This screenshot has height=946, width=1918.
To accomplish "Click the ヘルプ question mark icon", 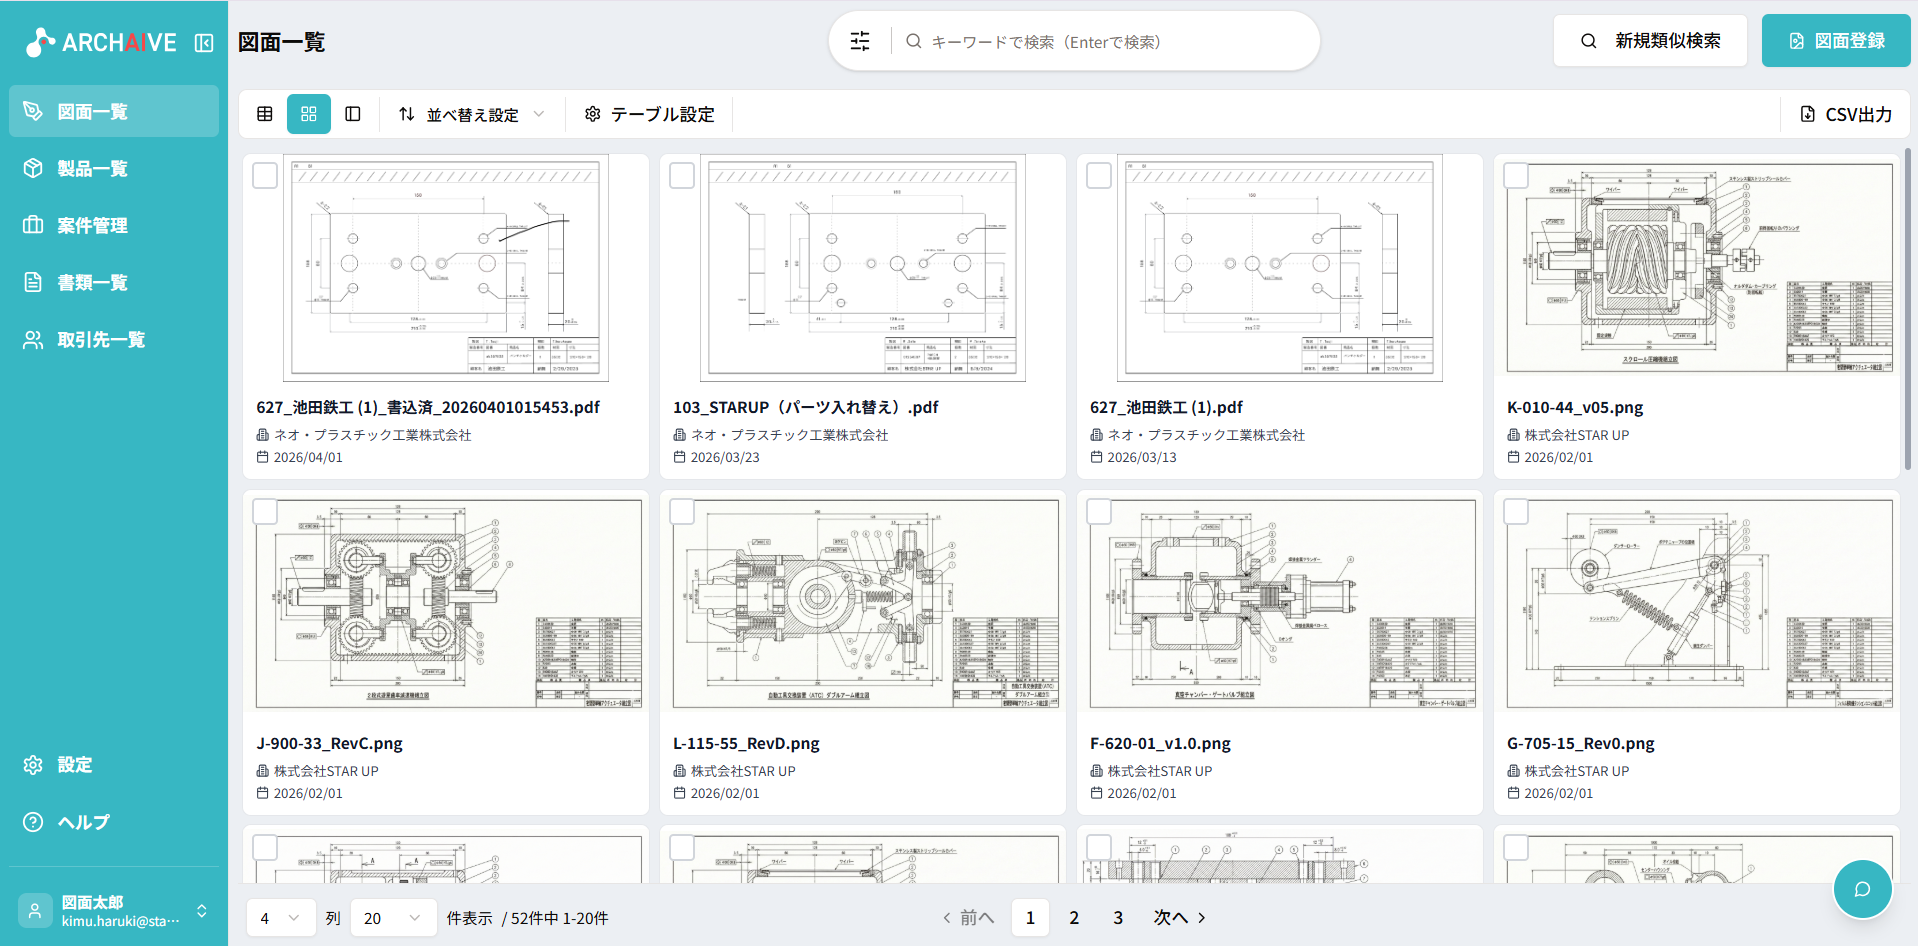I will [33, 822].
